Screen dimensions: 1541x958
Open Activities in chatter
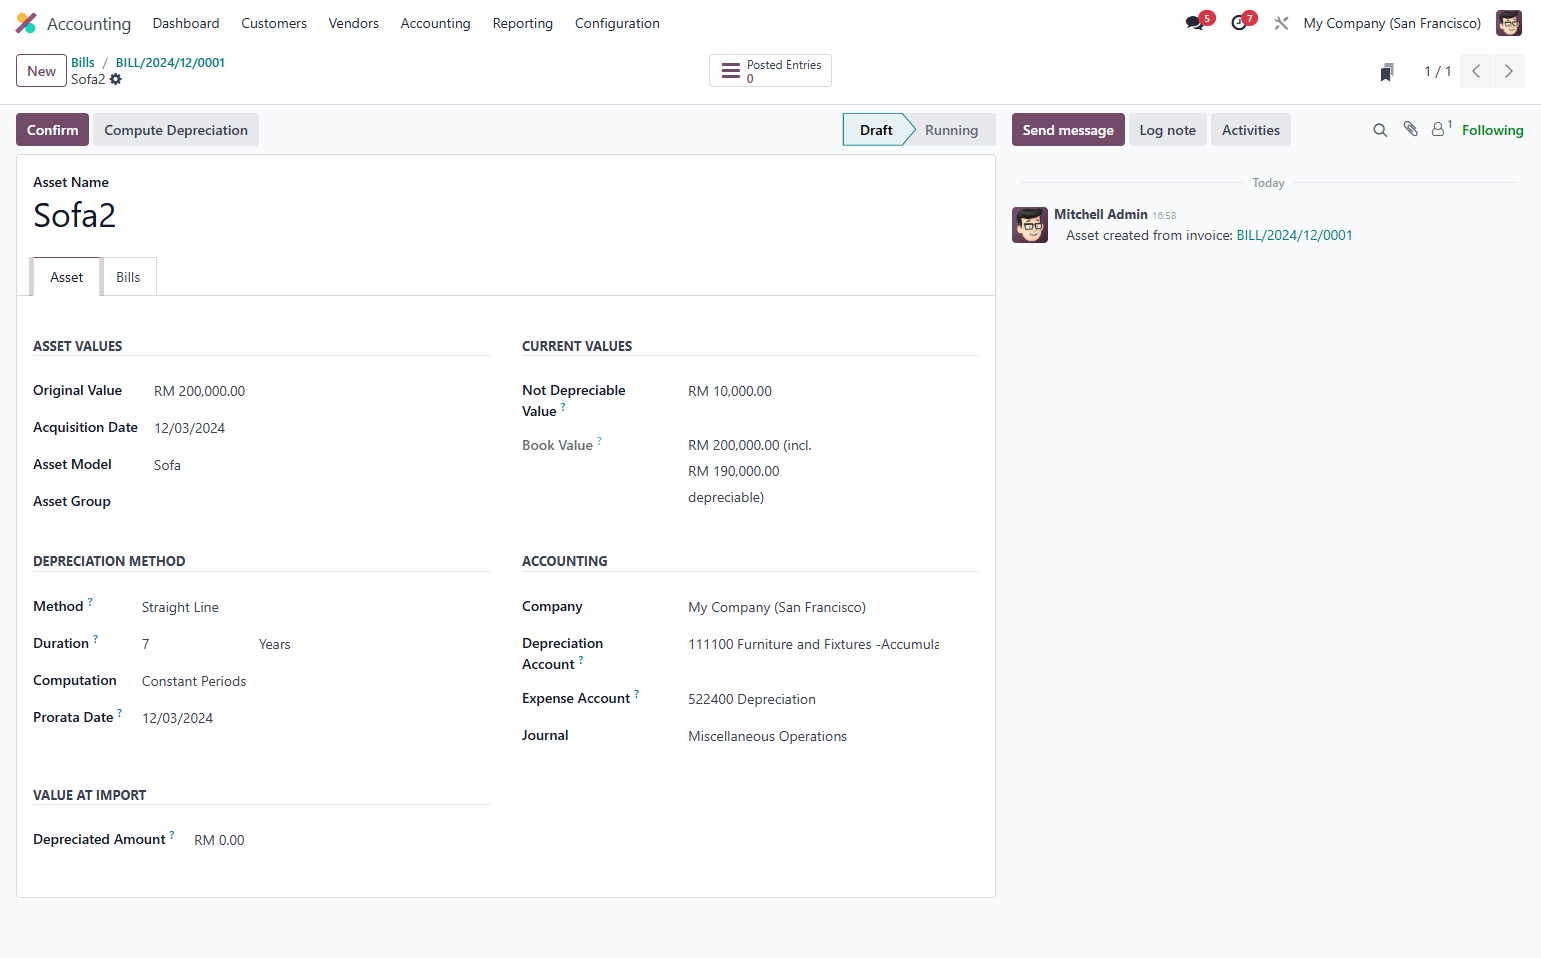click(1250, 130)
